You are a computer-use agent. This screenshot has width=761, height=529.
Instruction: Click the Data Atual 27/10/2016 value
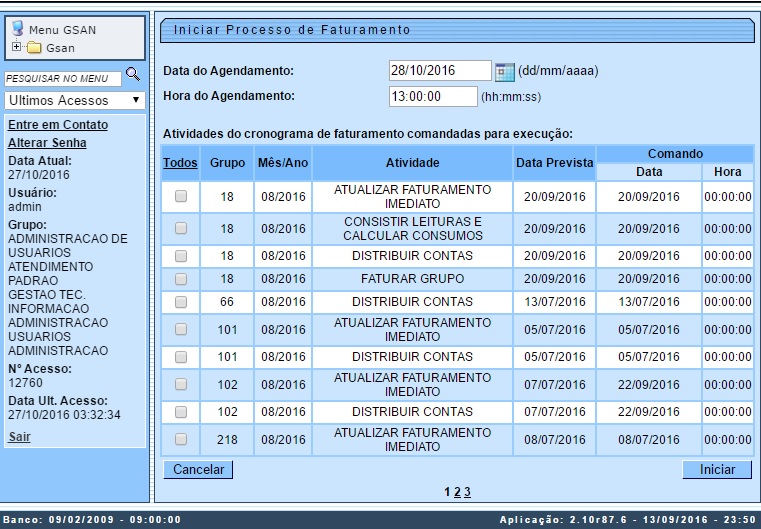pyautogui.click(x=39, y=175)
